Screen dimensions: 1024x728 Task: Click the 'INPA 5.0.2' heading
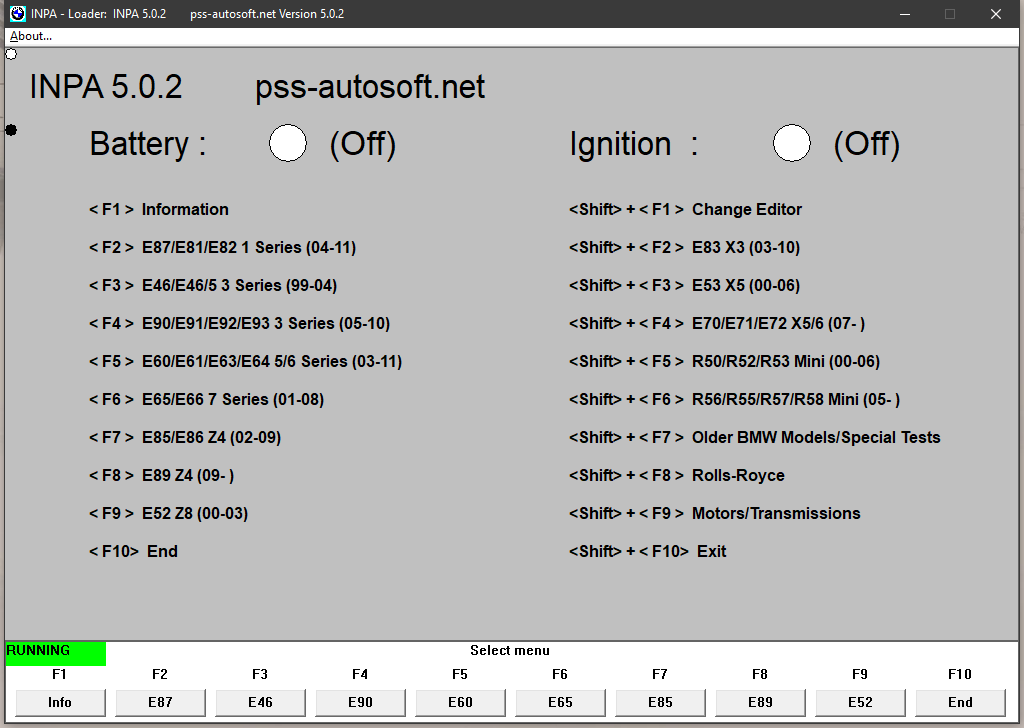[106, 87]
